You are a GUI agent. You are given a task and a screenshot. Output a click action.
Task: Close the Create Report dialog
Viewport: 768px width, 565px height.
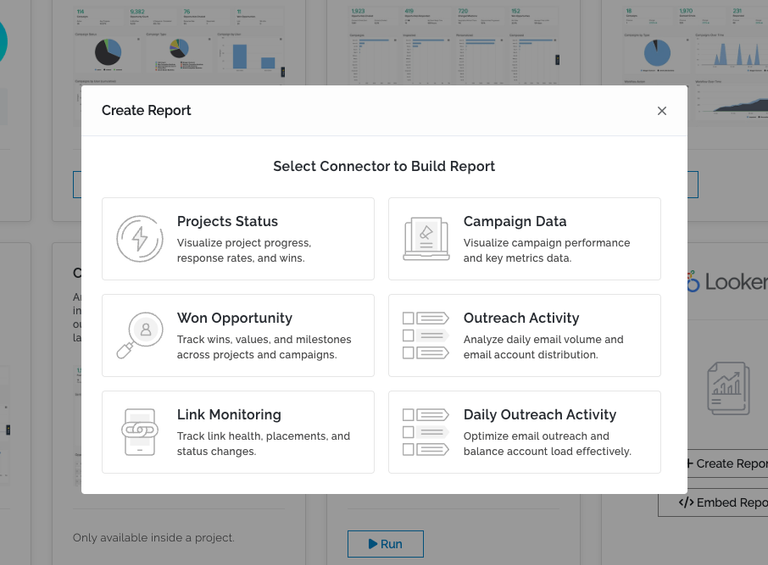point(662,111)
